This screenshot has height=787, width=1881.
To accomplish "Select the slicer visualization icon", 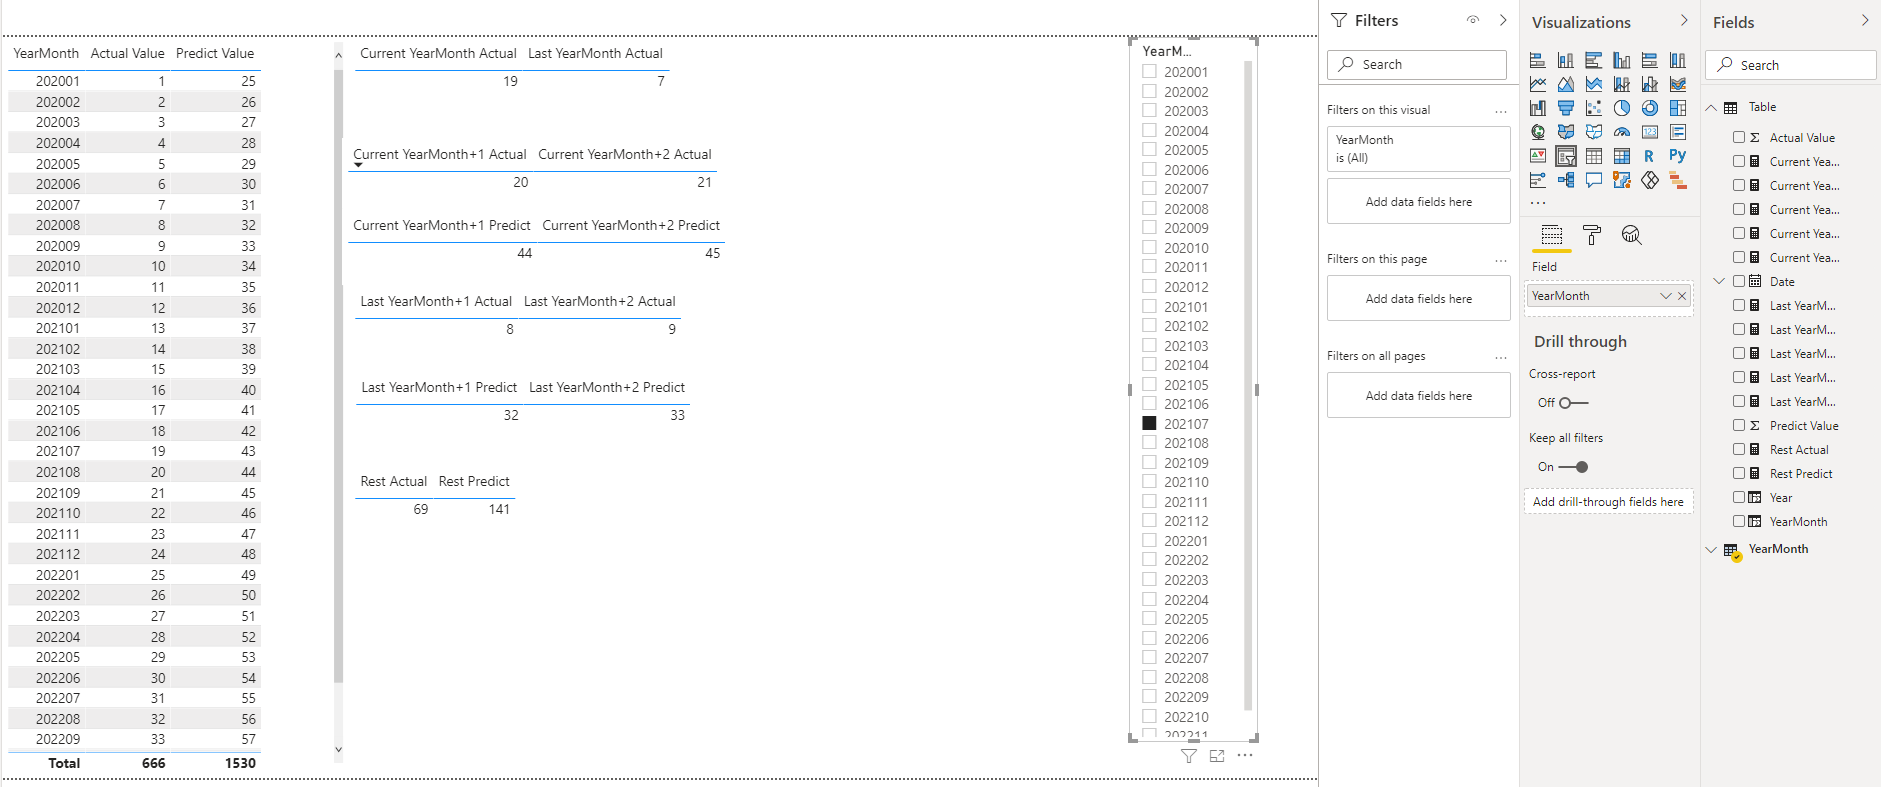I will coord(1566,157).
